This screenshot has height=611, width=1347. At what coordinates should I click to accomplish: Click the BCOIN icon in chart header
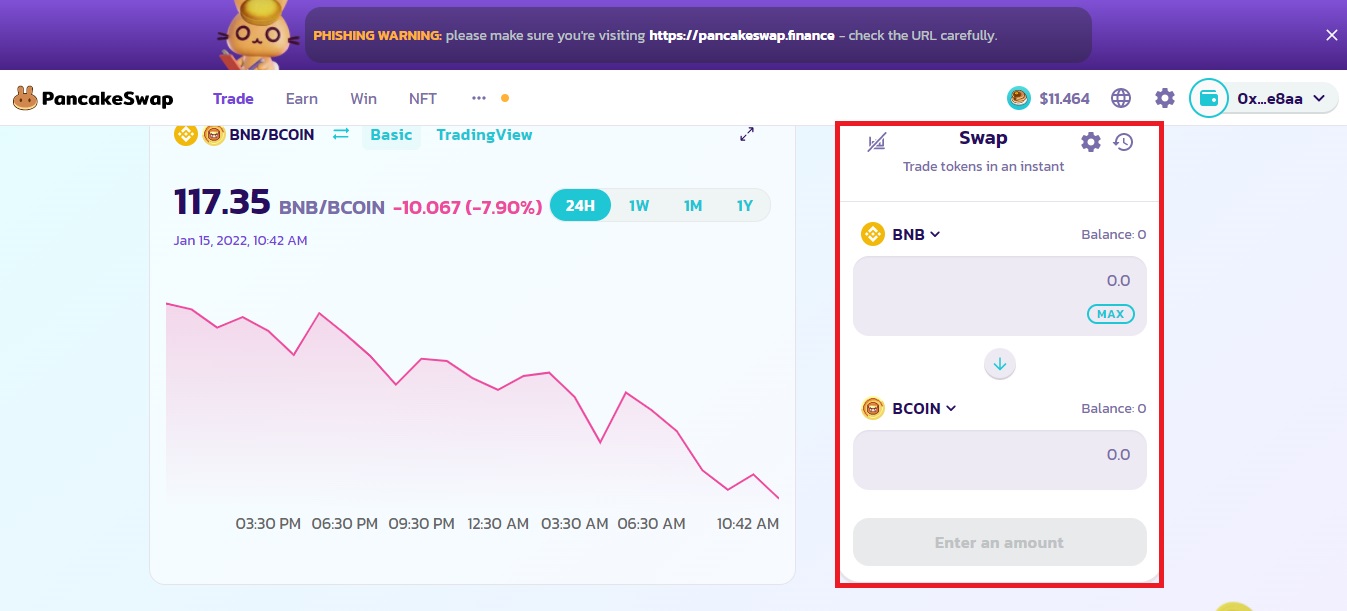pyautogui.click(x=213, y=134)
